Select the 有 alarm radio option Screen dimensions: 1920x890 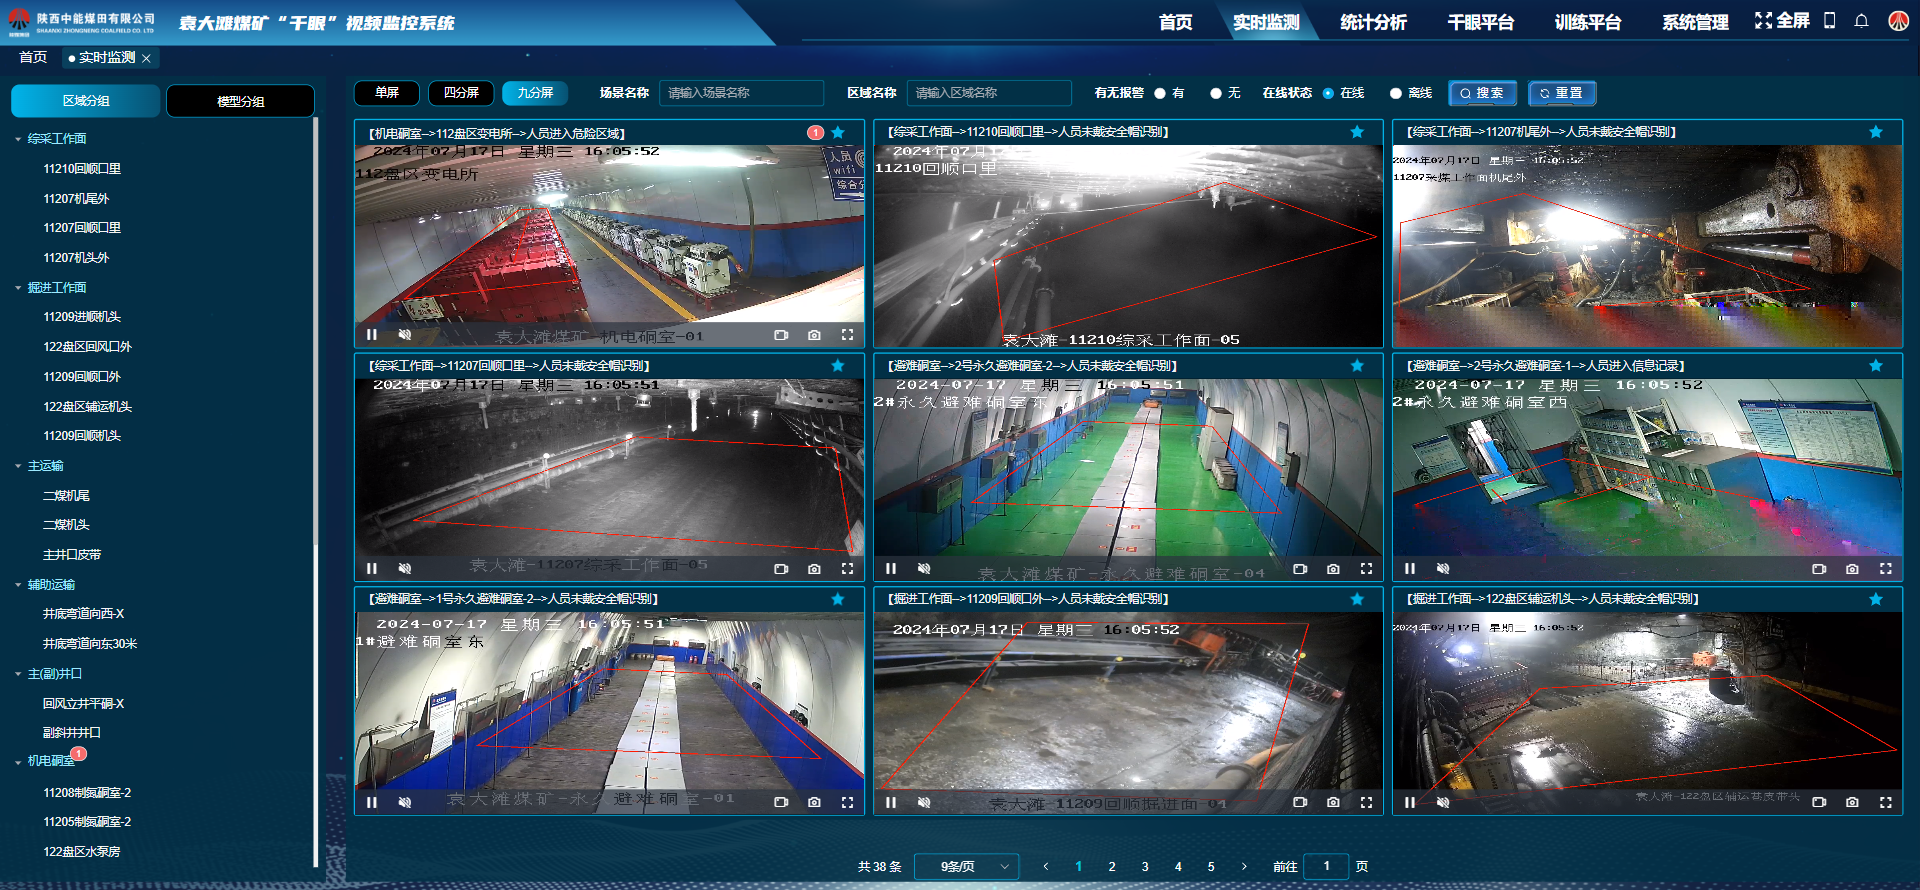[1160, 93]
